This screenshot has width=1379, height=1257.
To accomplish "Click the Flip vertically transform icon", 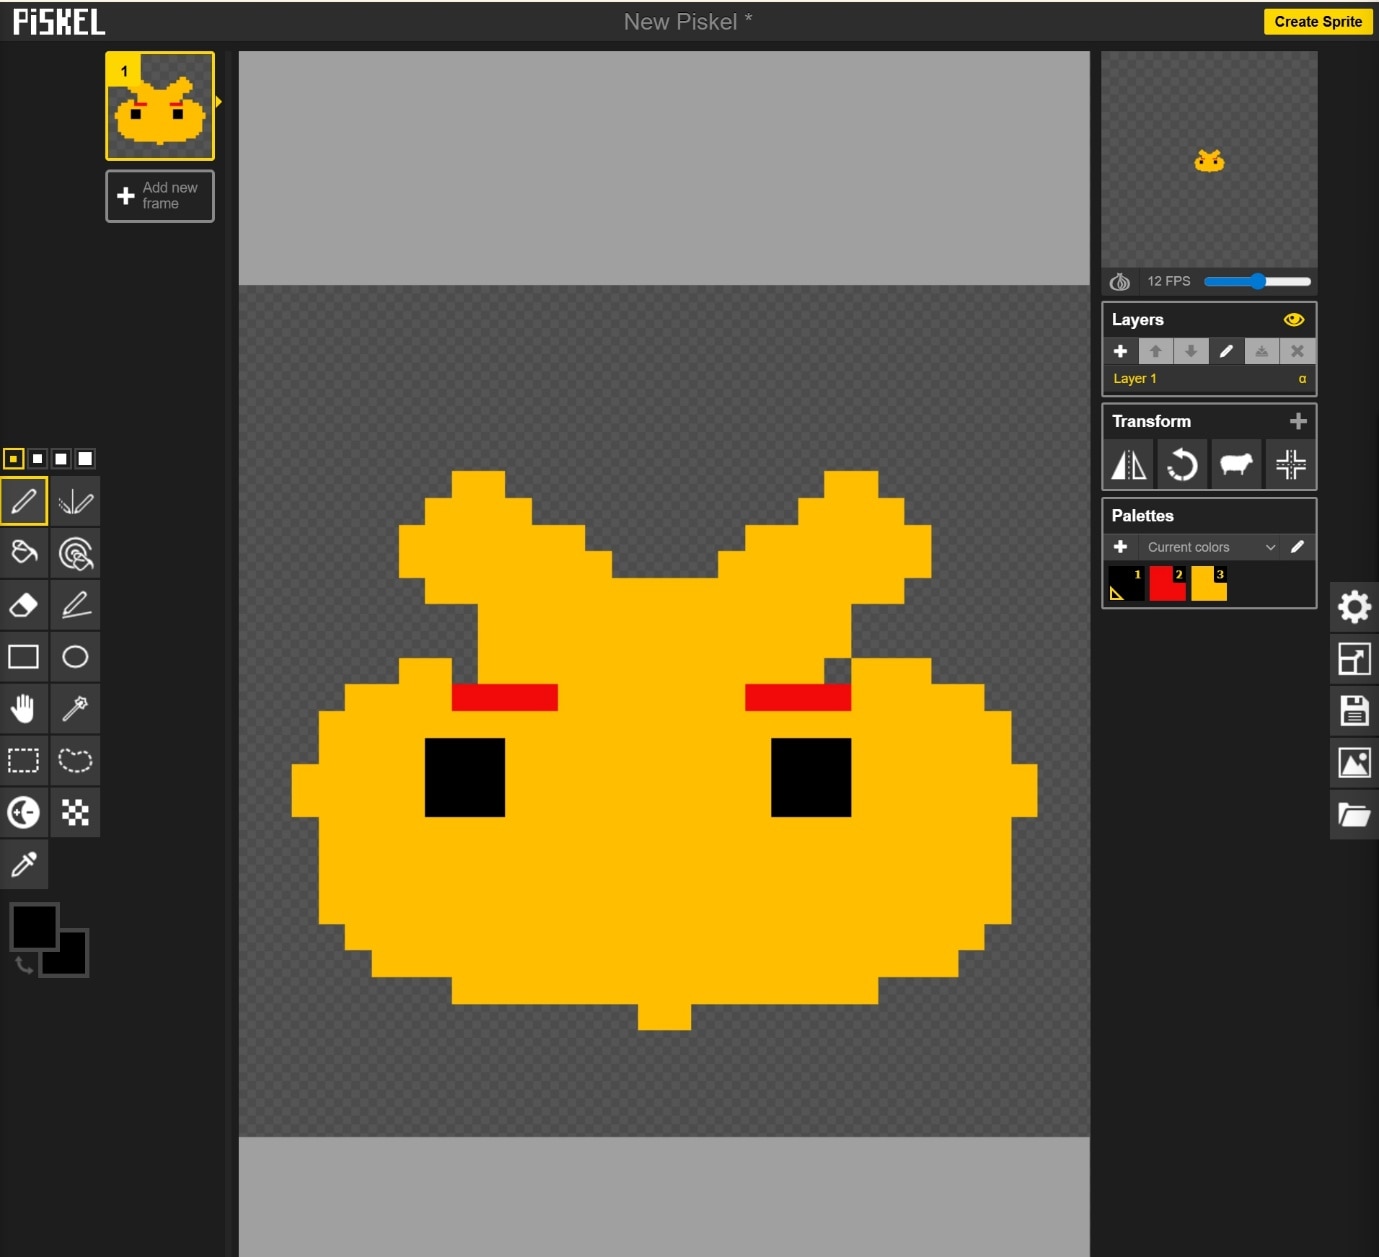I will click(1129, 465).
